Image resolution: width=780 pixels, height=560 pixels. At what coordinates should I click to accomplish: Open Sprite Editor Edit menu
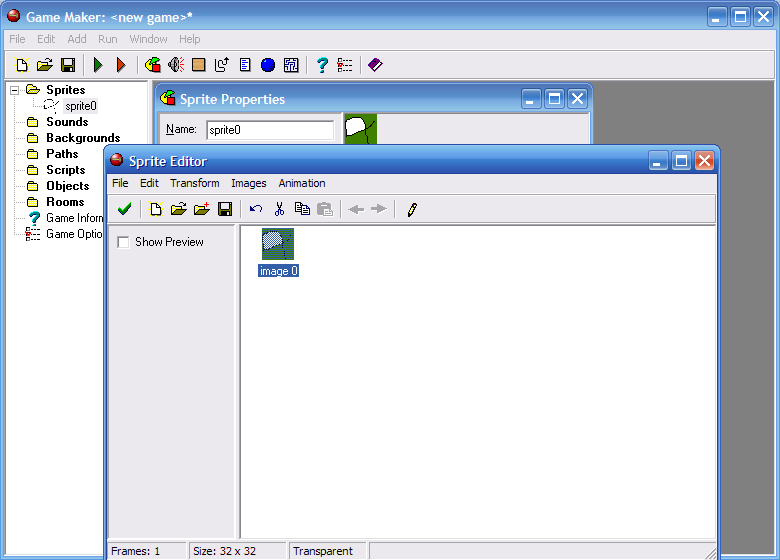coord(149,183)
